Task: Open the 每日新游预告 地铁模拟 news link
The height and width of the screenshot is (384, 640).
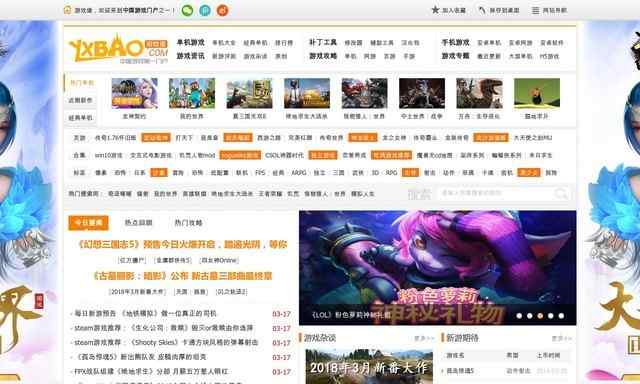Action: 145,313
